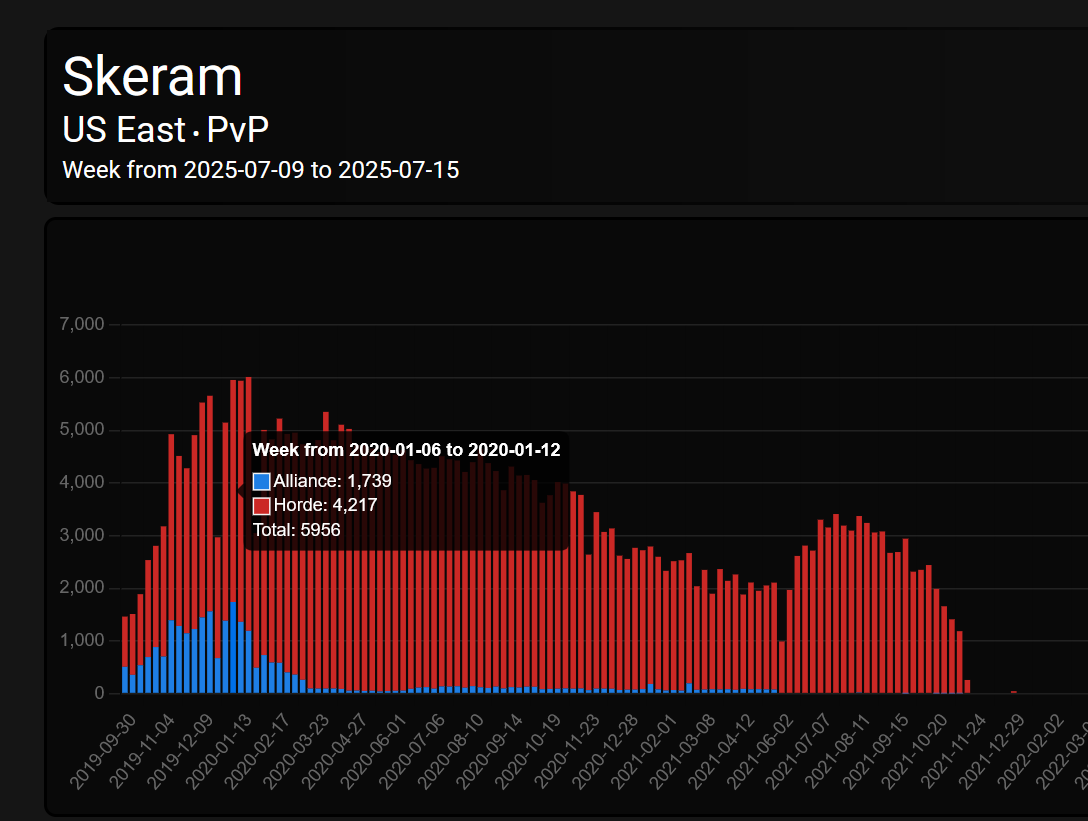Click the 2021-06-02 x-axis date label

[759, 752]
